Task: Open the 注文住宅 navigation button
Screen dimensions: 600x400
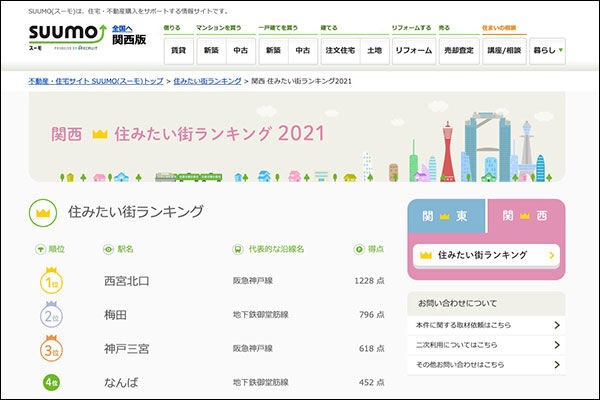Action: [341, 51]
